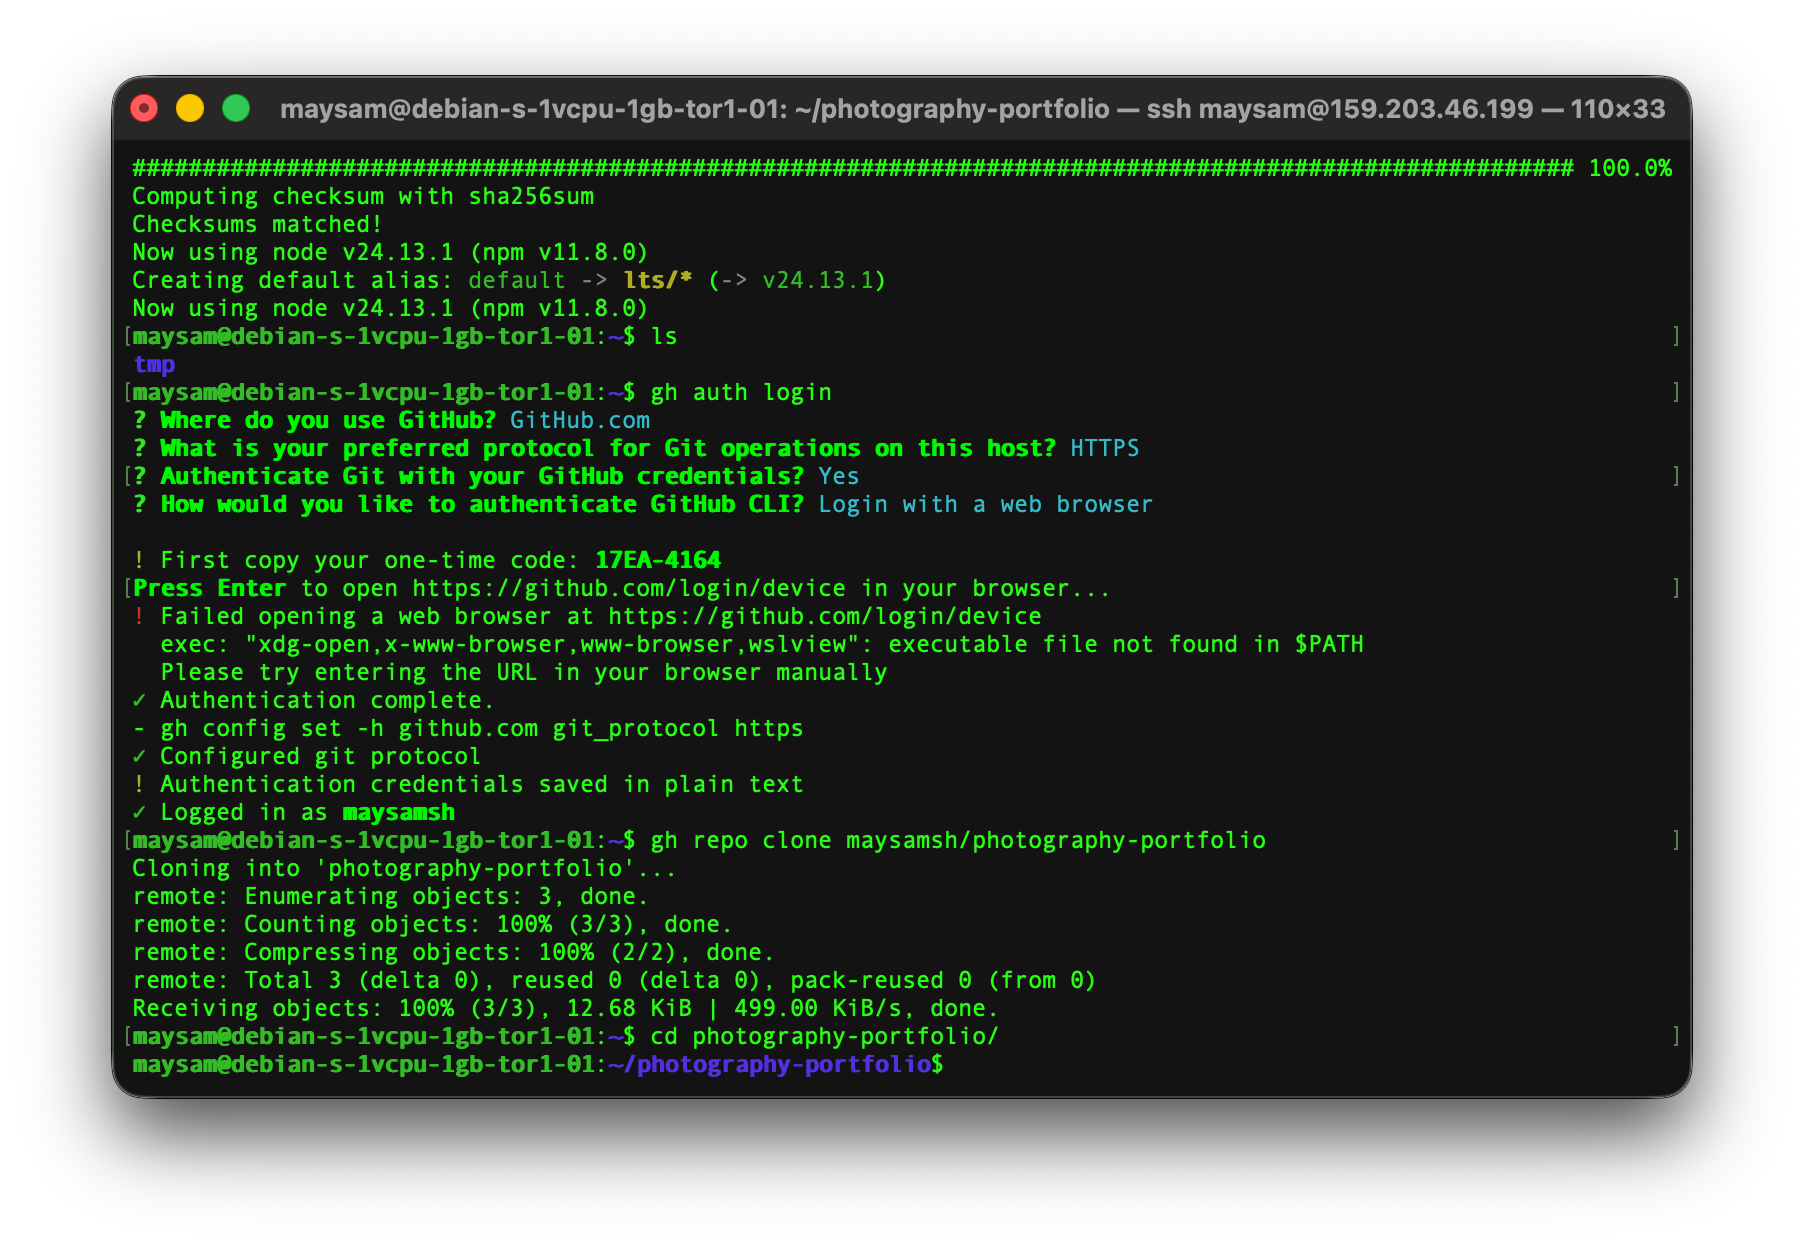Click 'remote: Total 3 (delta 0)' line
1804x1246 pixels.
[x=615, y=980]
